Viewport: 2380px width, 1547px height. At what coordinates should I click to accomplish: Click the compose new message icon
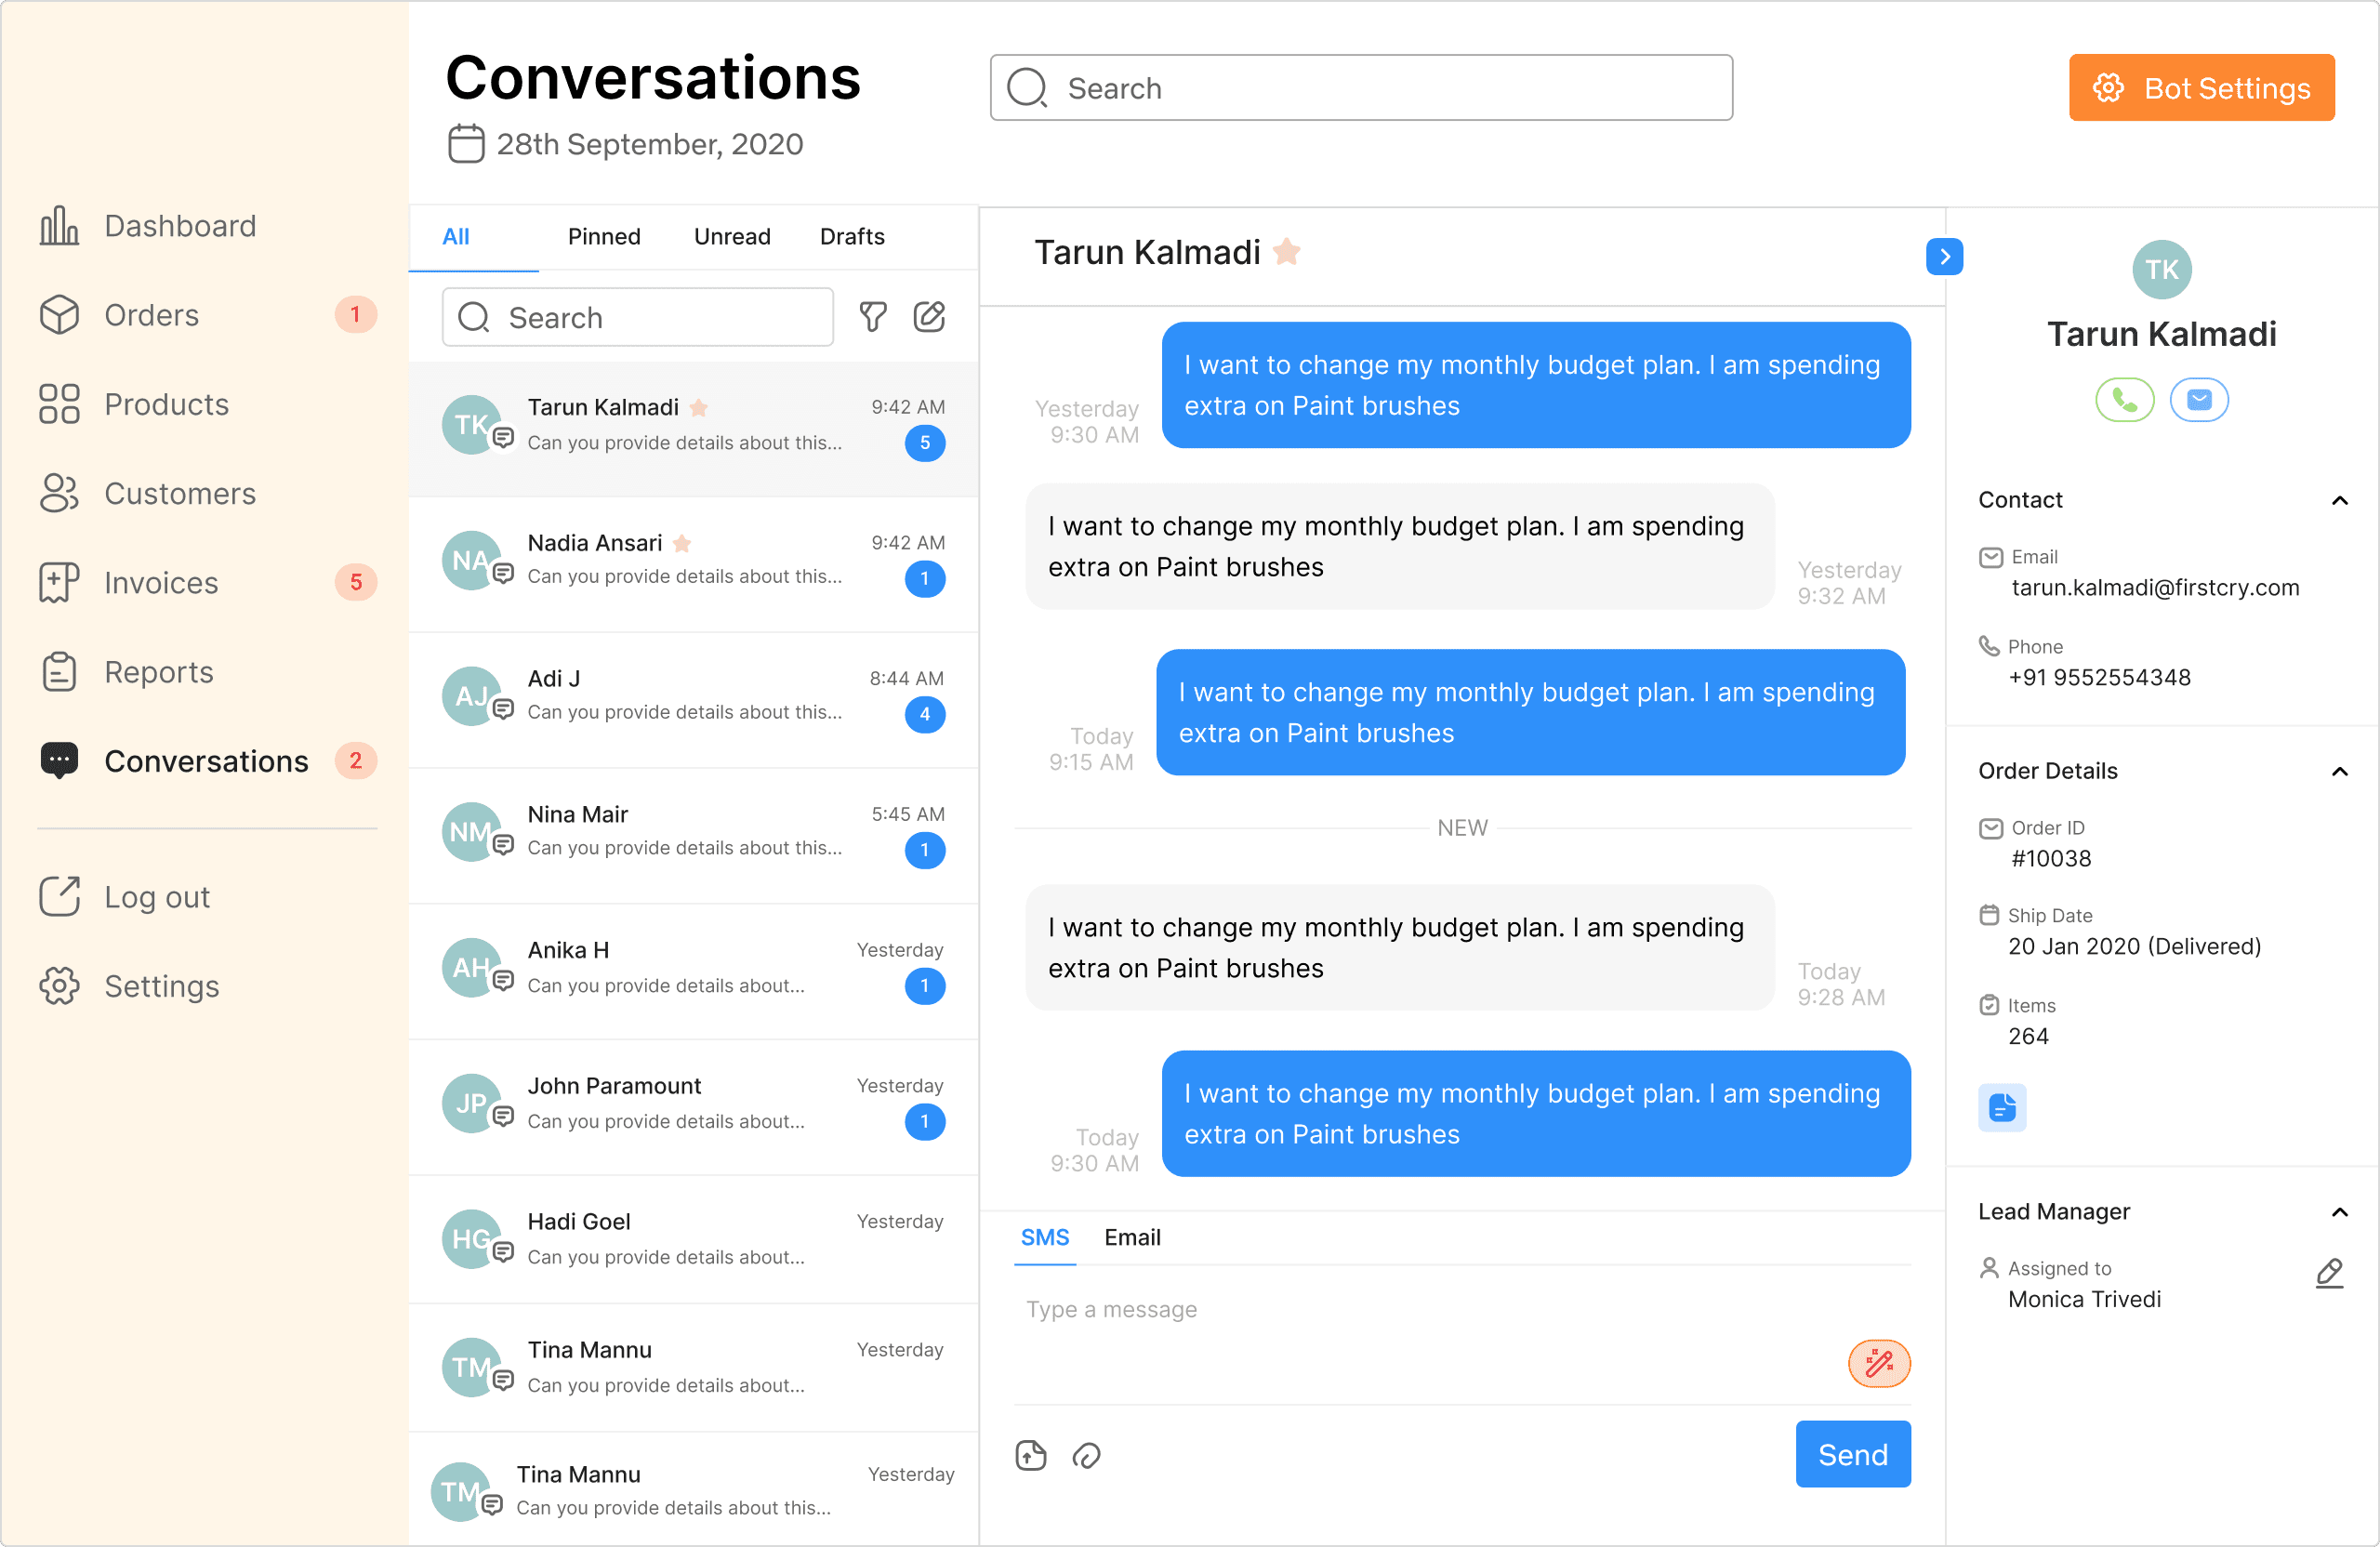(x=929, y=317)
